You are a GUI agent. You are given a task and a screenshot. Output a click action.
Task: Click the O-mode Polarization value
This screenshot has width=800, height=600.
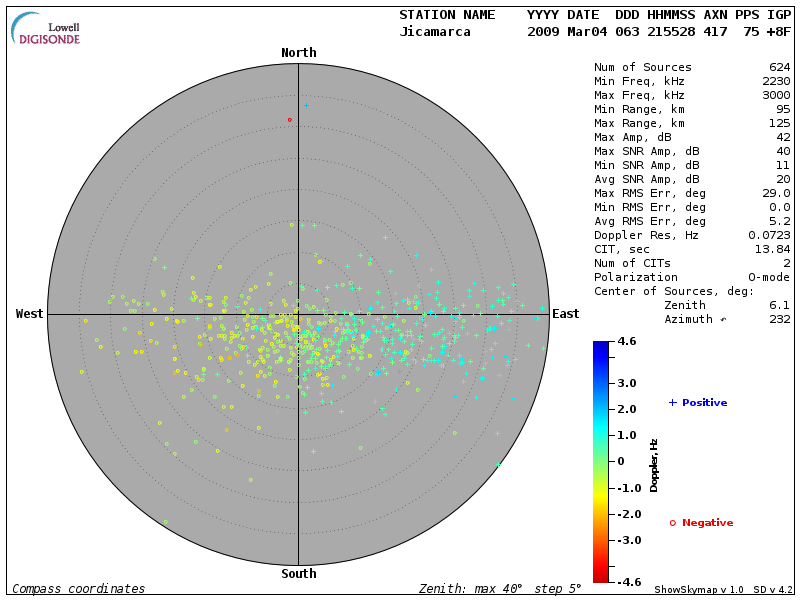(767, 278)
